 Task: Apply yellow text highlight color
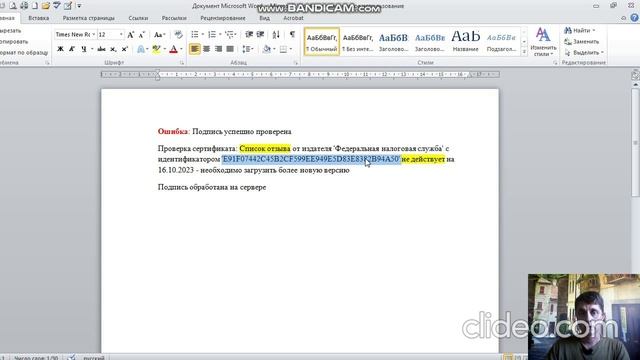click(156, 49)
